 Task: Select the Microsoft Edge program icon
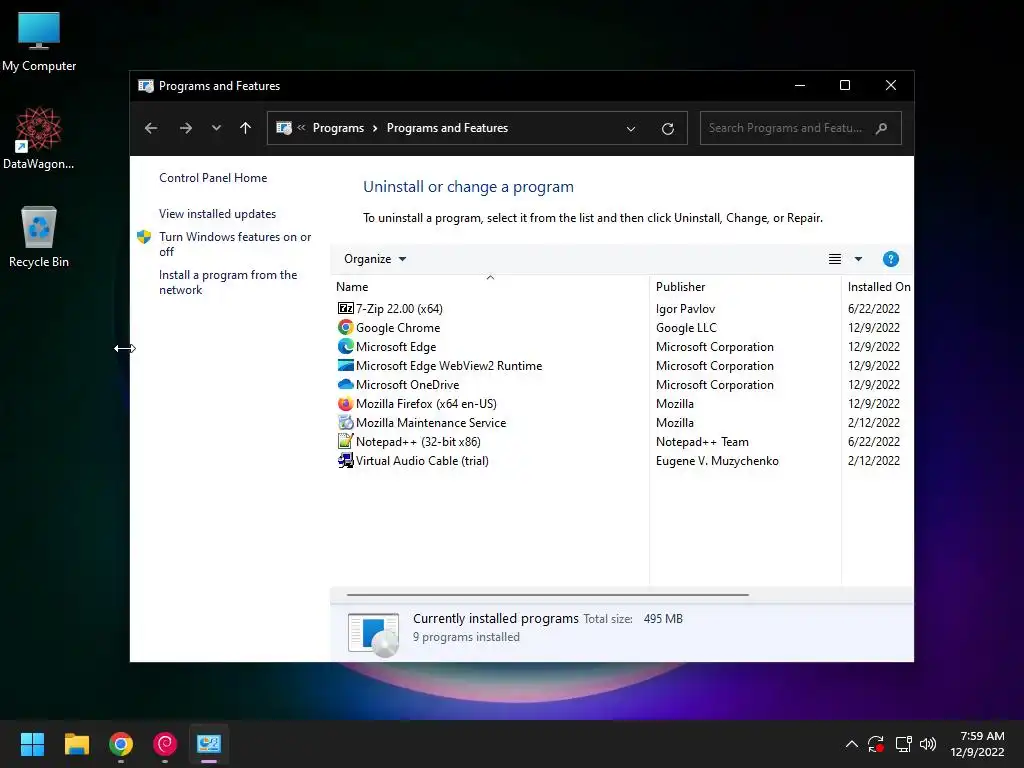[345, 346]
